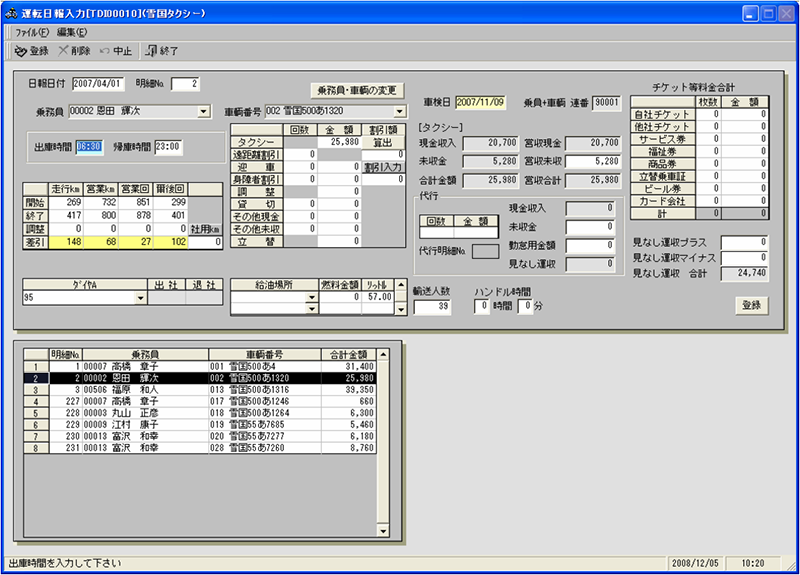Click the 登録 button under the ticket totals
This screenshot has width=800, height=575.
pyautogui.click(x=752, y=305)
